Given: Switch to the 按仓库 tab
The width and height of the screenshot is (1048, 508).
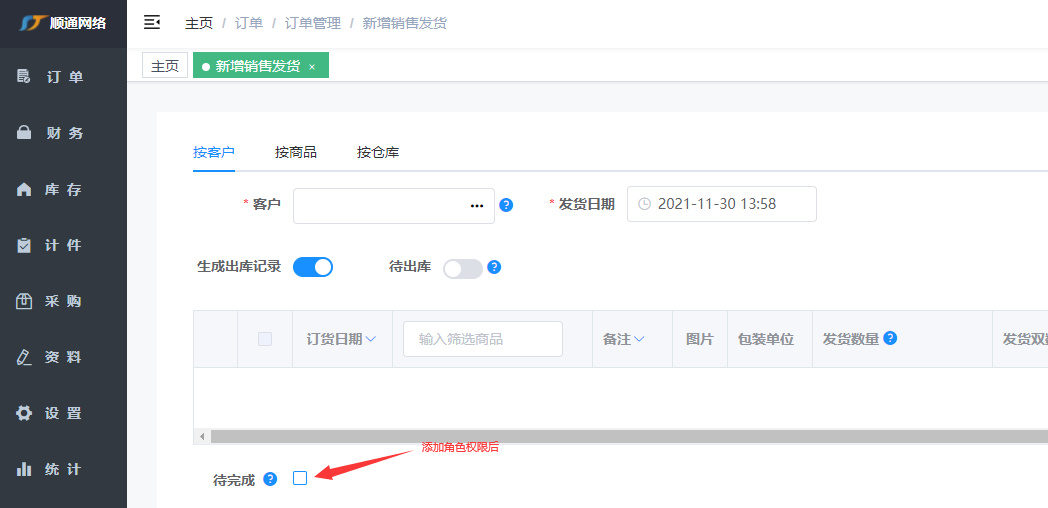Looking at the screenshot, I should click(378, 152).
